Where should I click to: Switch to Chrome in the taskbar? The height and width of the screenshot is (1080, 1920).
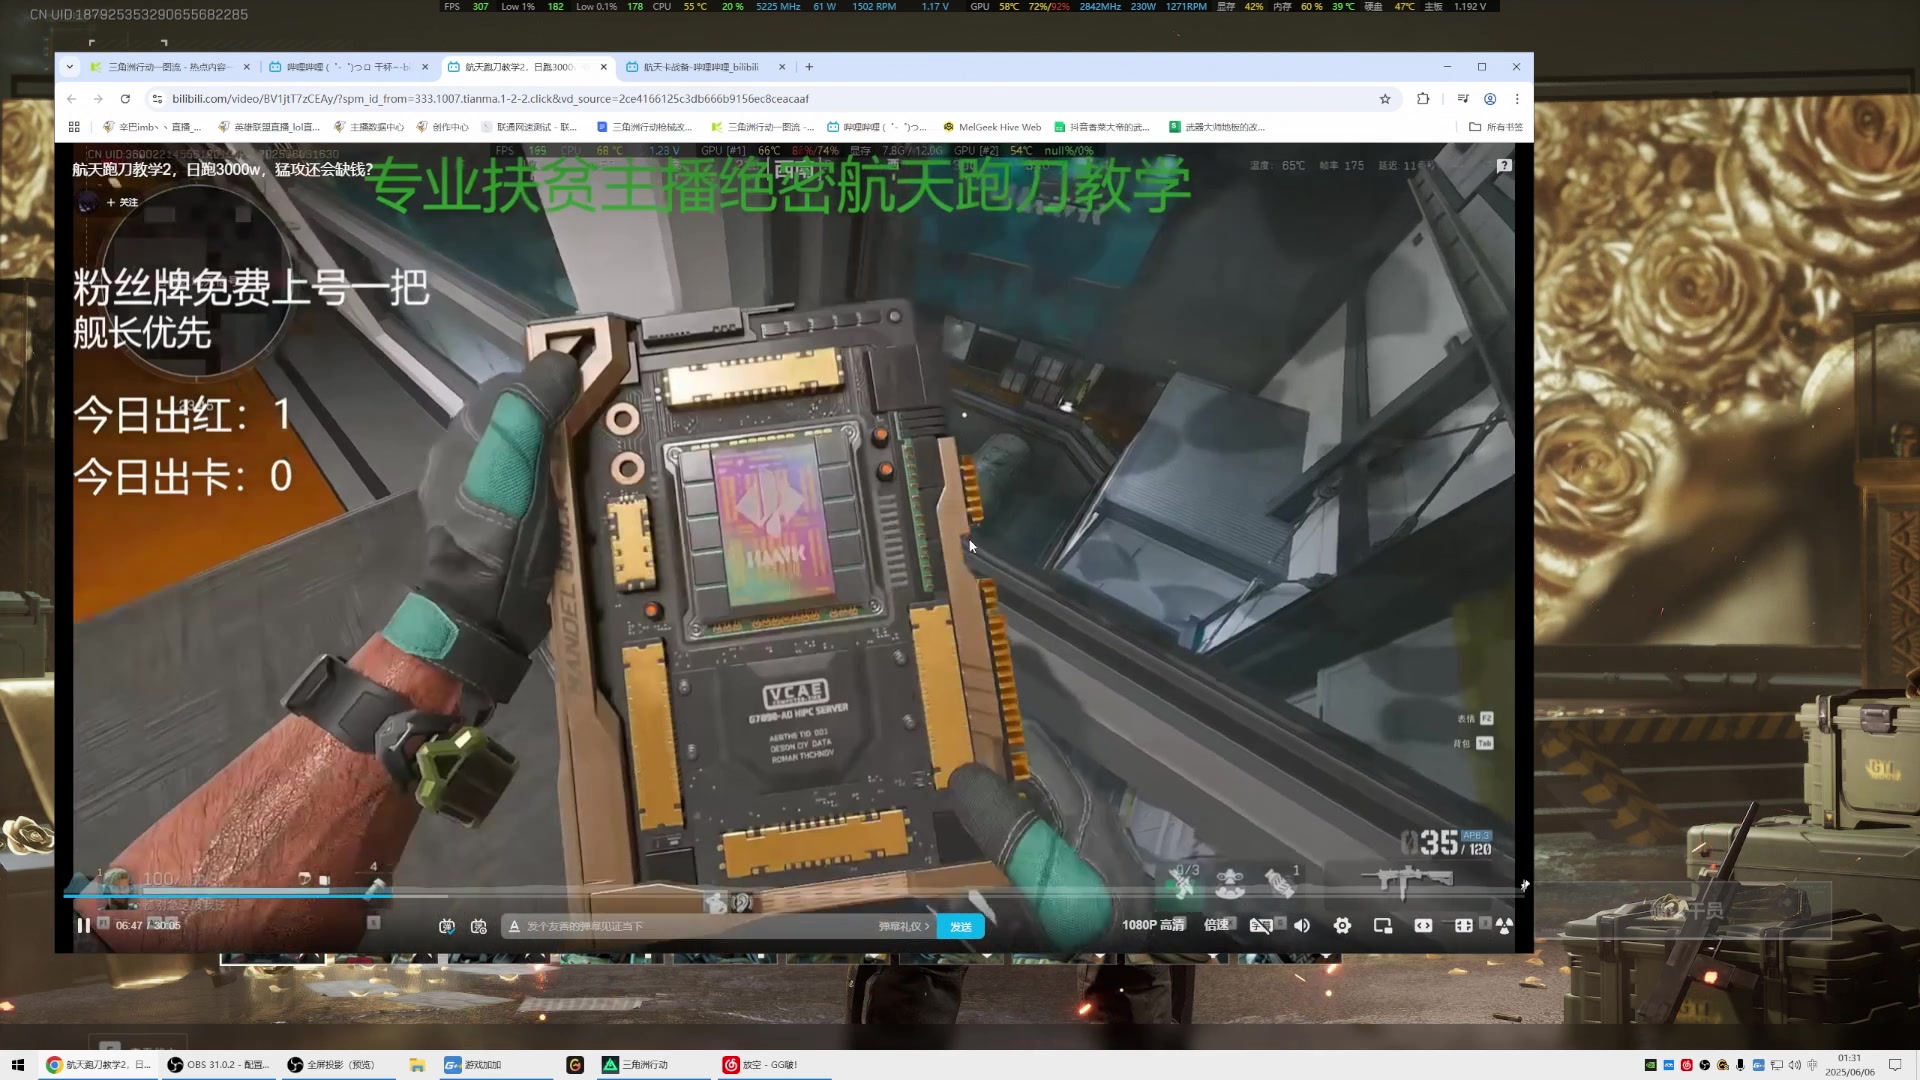[x=99, y=1065]
